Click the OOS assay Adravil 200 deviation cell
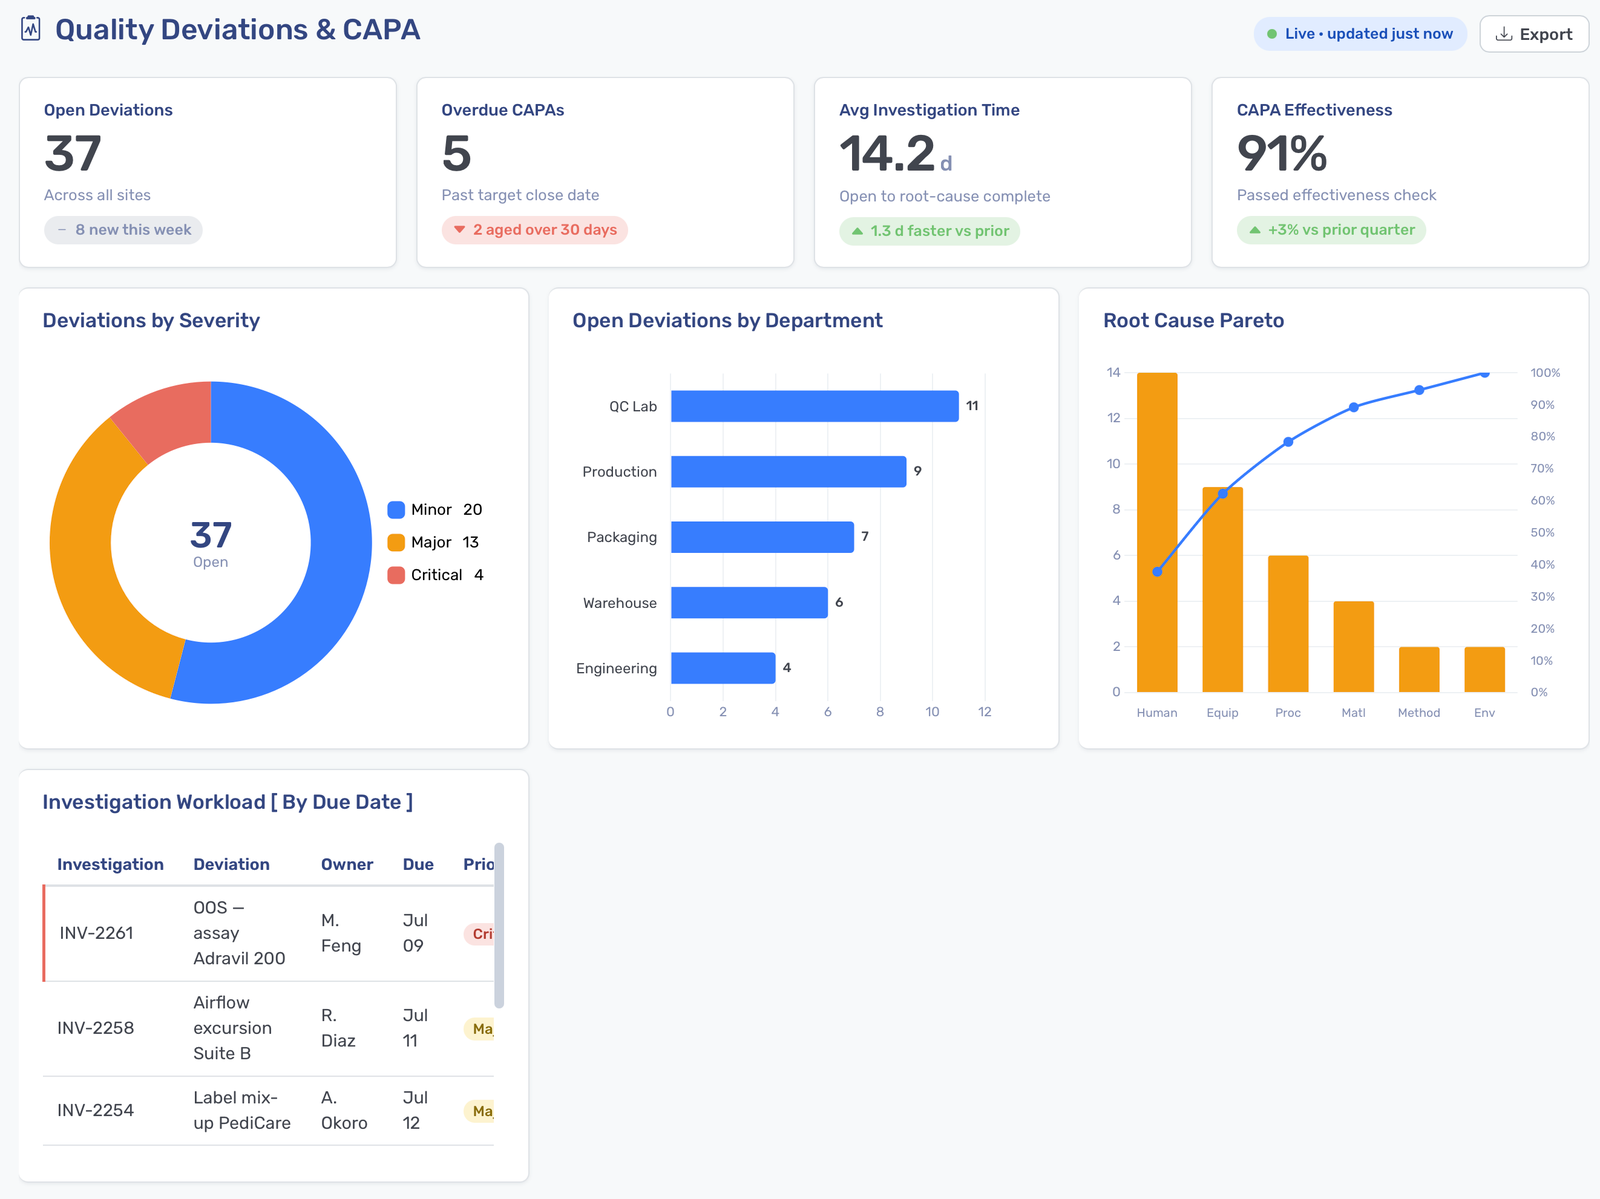 click(x=239, y=933)
